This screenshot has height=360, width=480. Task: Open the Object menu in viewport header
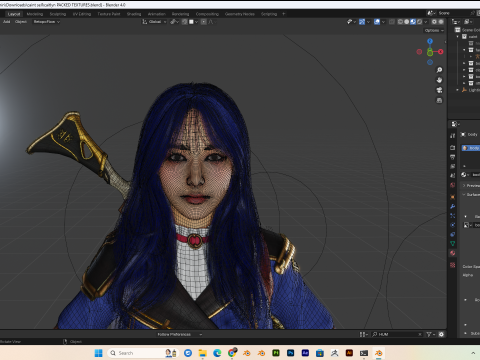(21, 22)
